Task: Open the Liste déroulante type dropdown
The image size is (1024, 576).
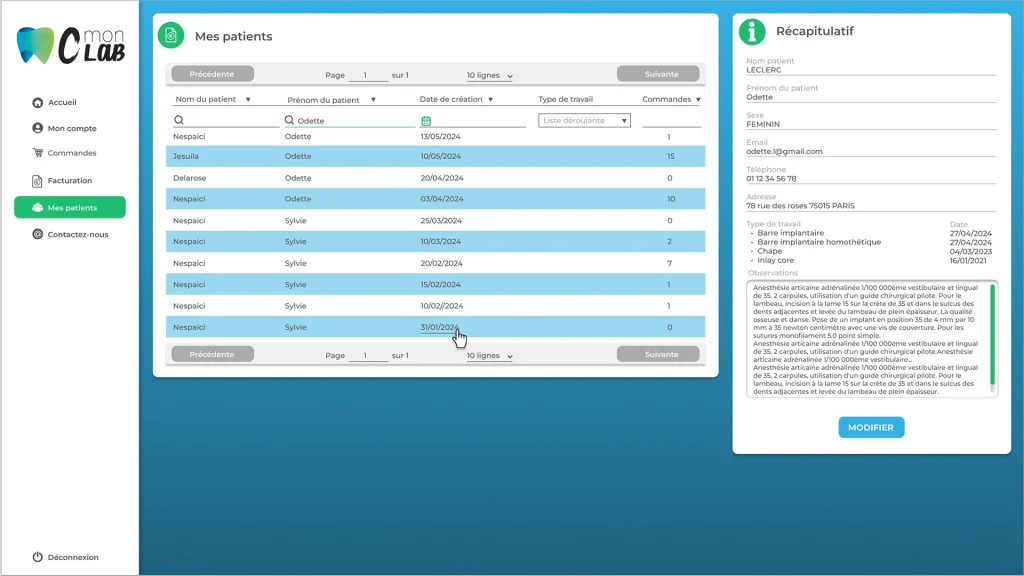Action: click(x=584, y=120)
